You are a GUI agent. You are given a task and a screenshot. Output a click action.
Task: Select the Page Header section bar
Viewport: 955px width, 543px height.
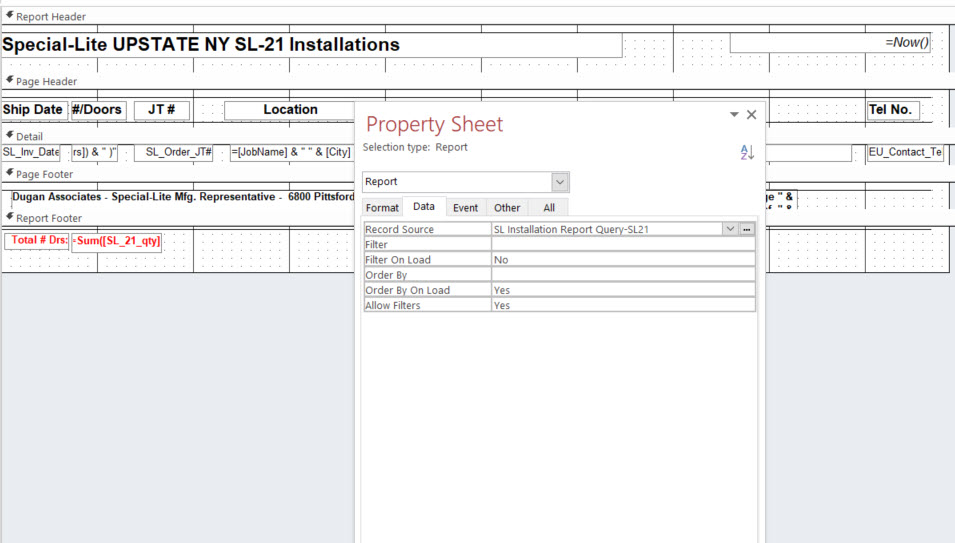(478, 82)
